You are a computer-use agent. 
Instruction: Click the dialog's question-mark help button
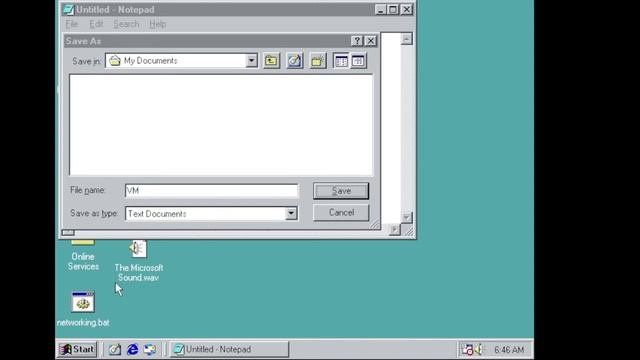coord(357,41)
